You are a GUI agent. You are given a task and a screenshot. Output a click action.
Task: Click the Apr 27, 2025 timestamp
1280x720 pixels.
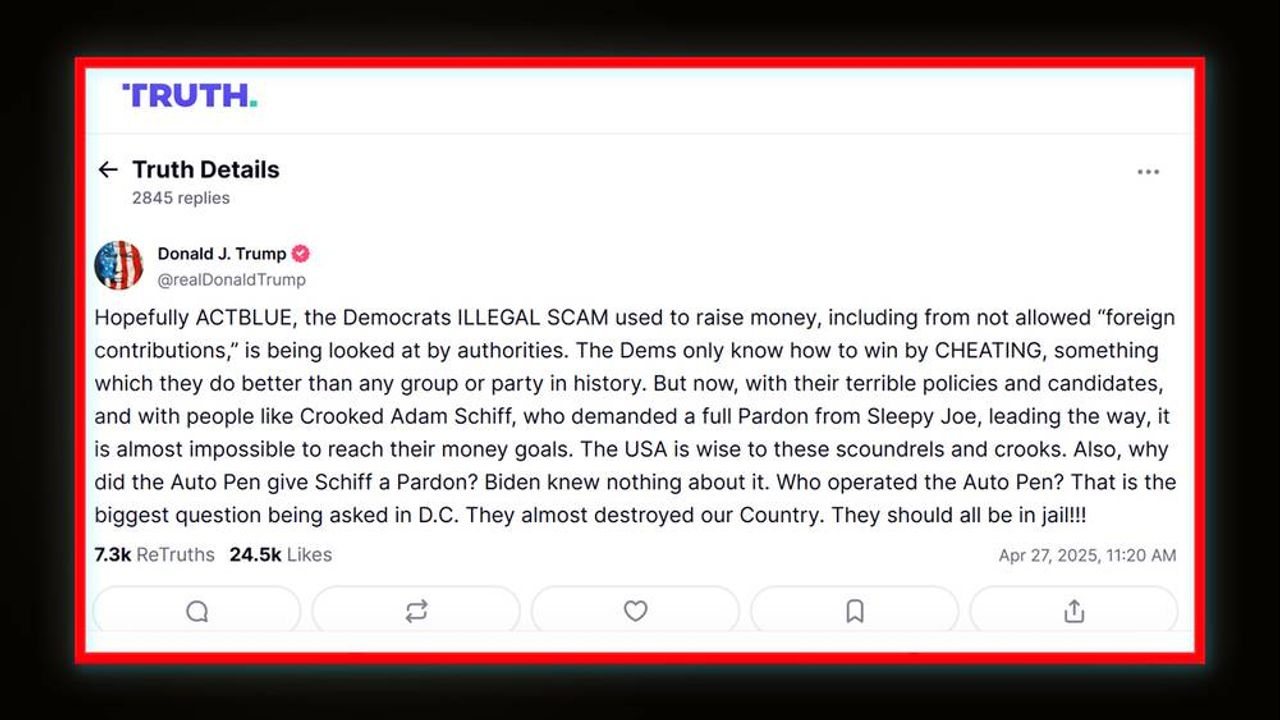pyautogui.click(x=1087, y=556)
